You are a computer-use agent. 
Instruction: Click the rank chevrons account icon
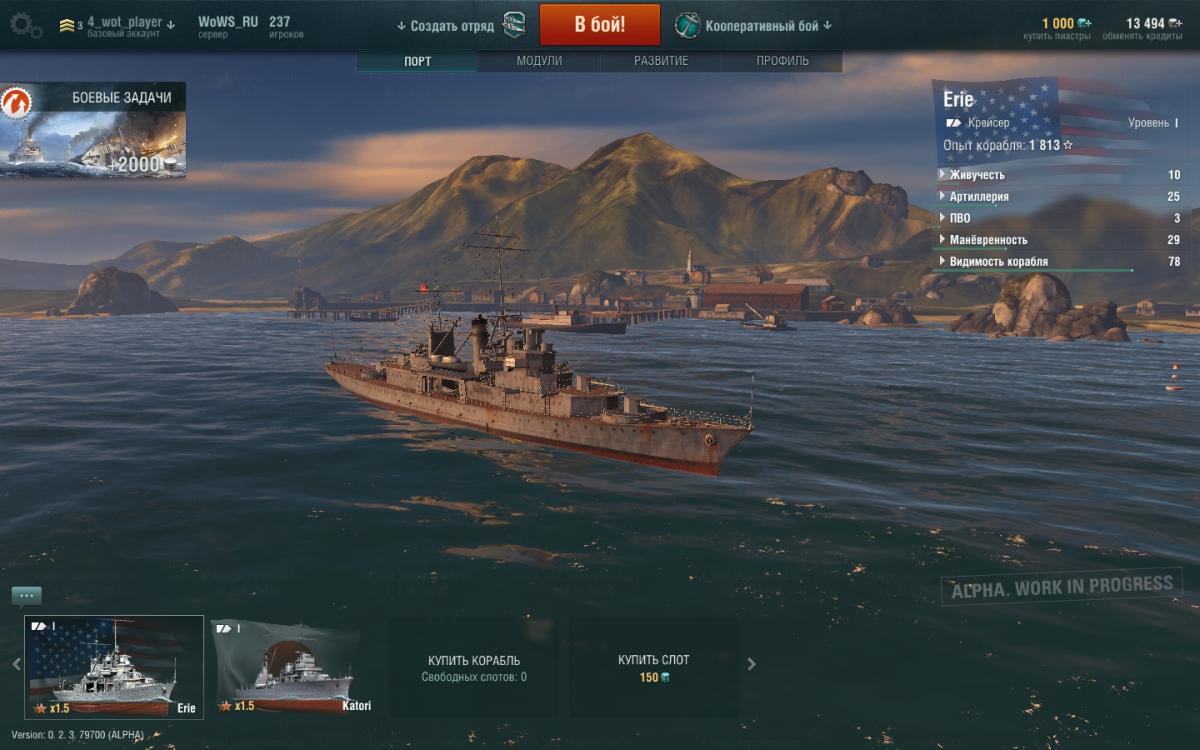[x=67, y=24]
